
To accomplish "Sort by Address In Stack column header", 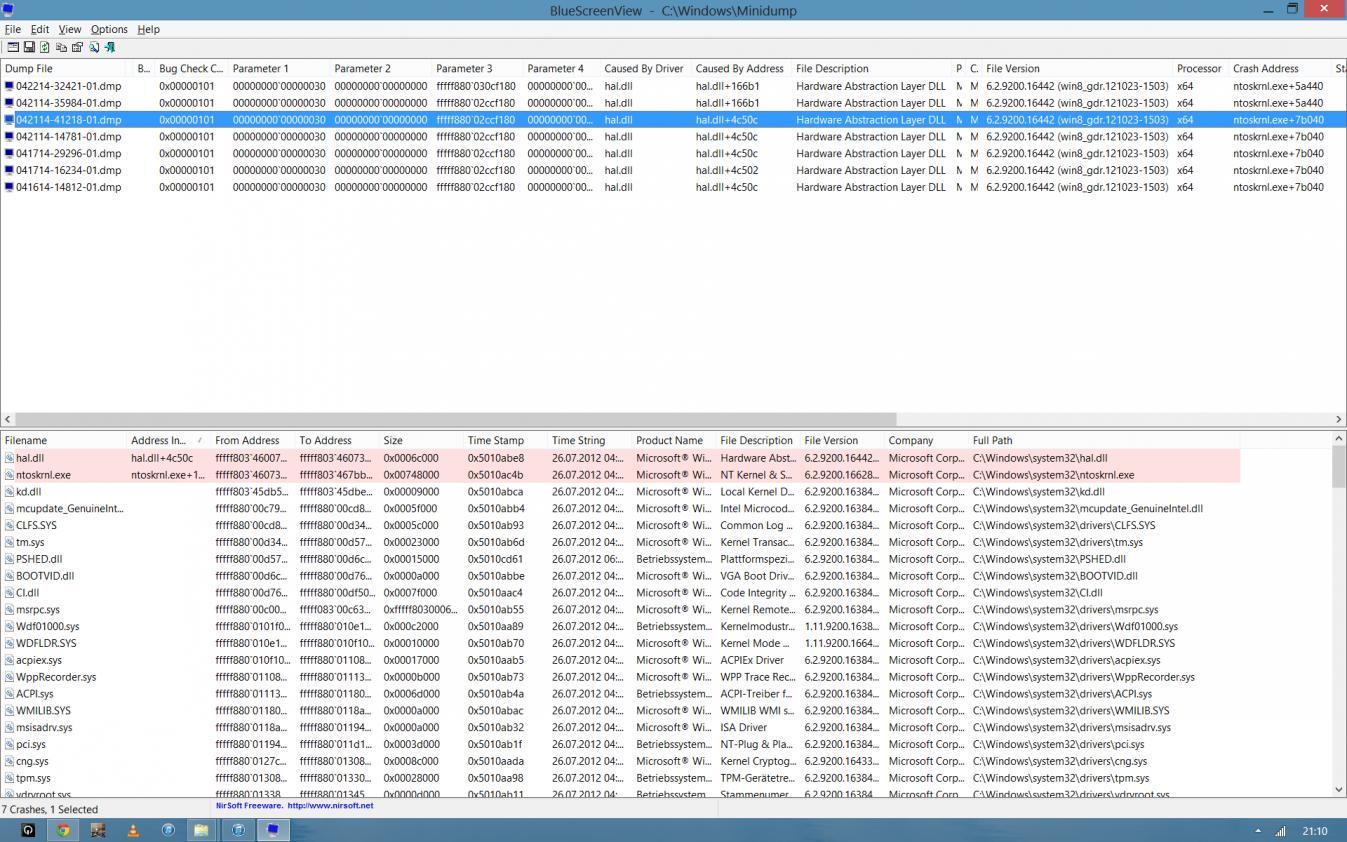I will click(x=168, y=441).
